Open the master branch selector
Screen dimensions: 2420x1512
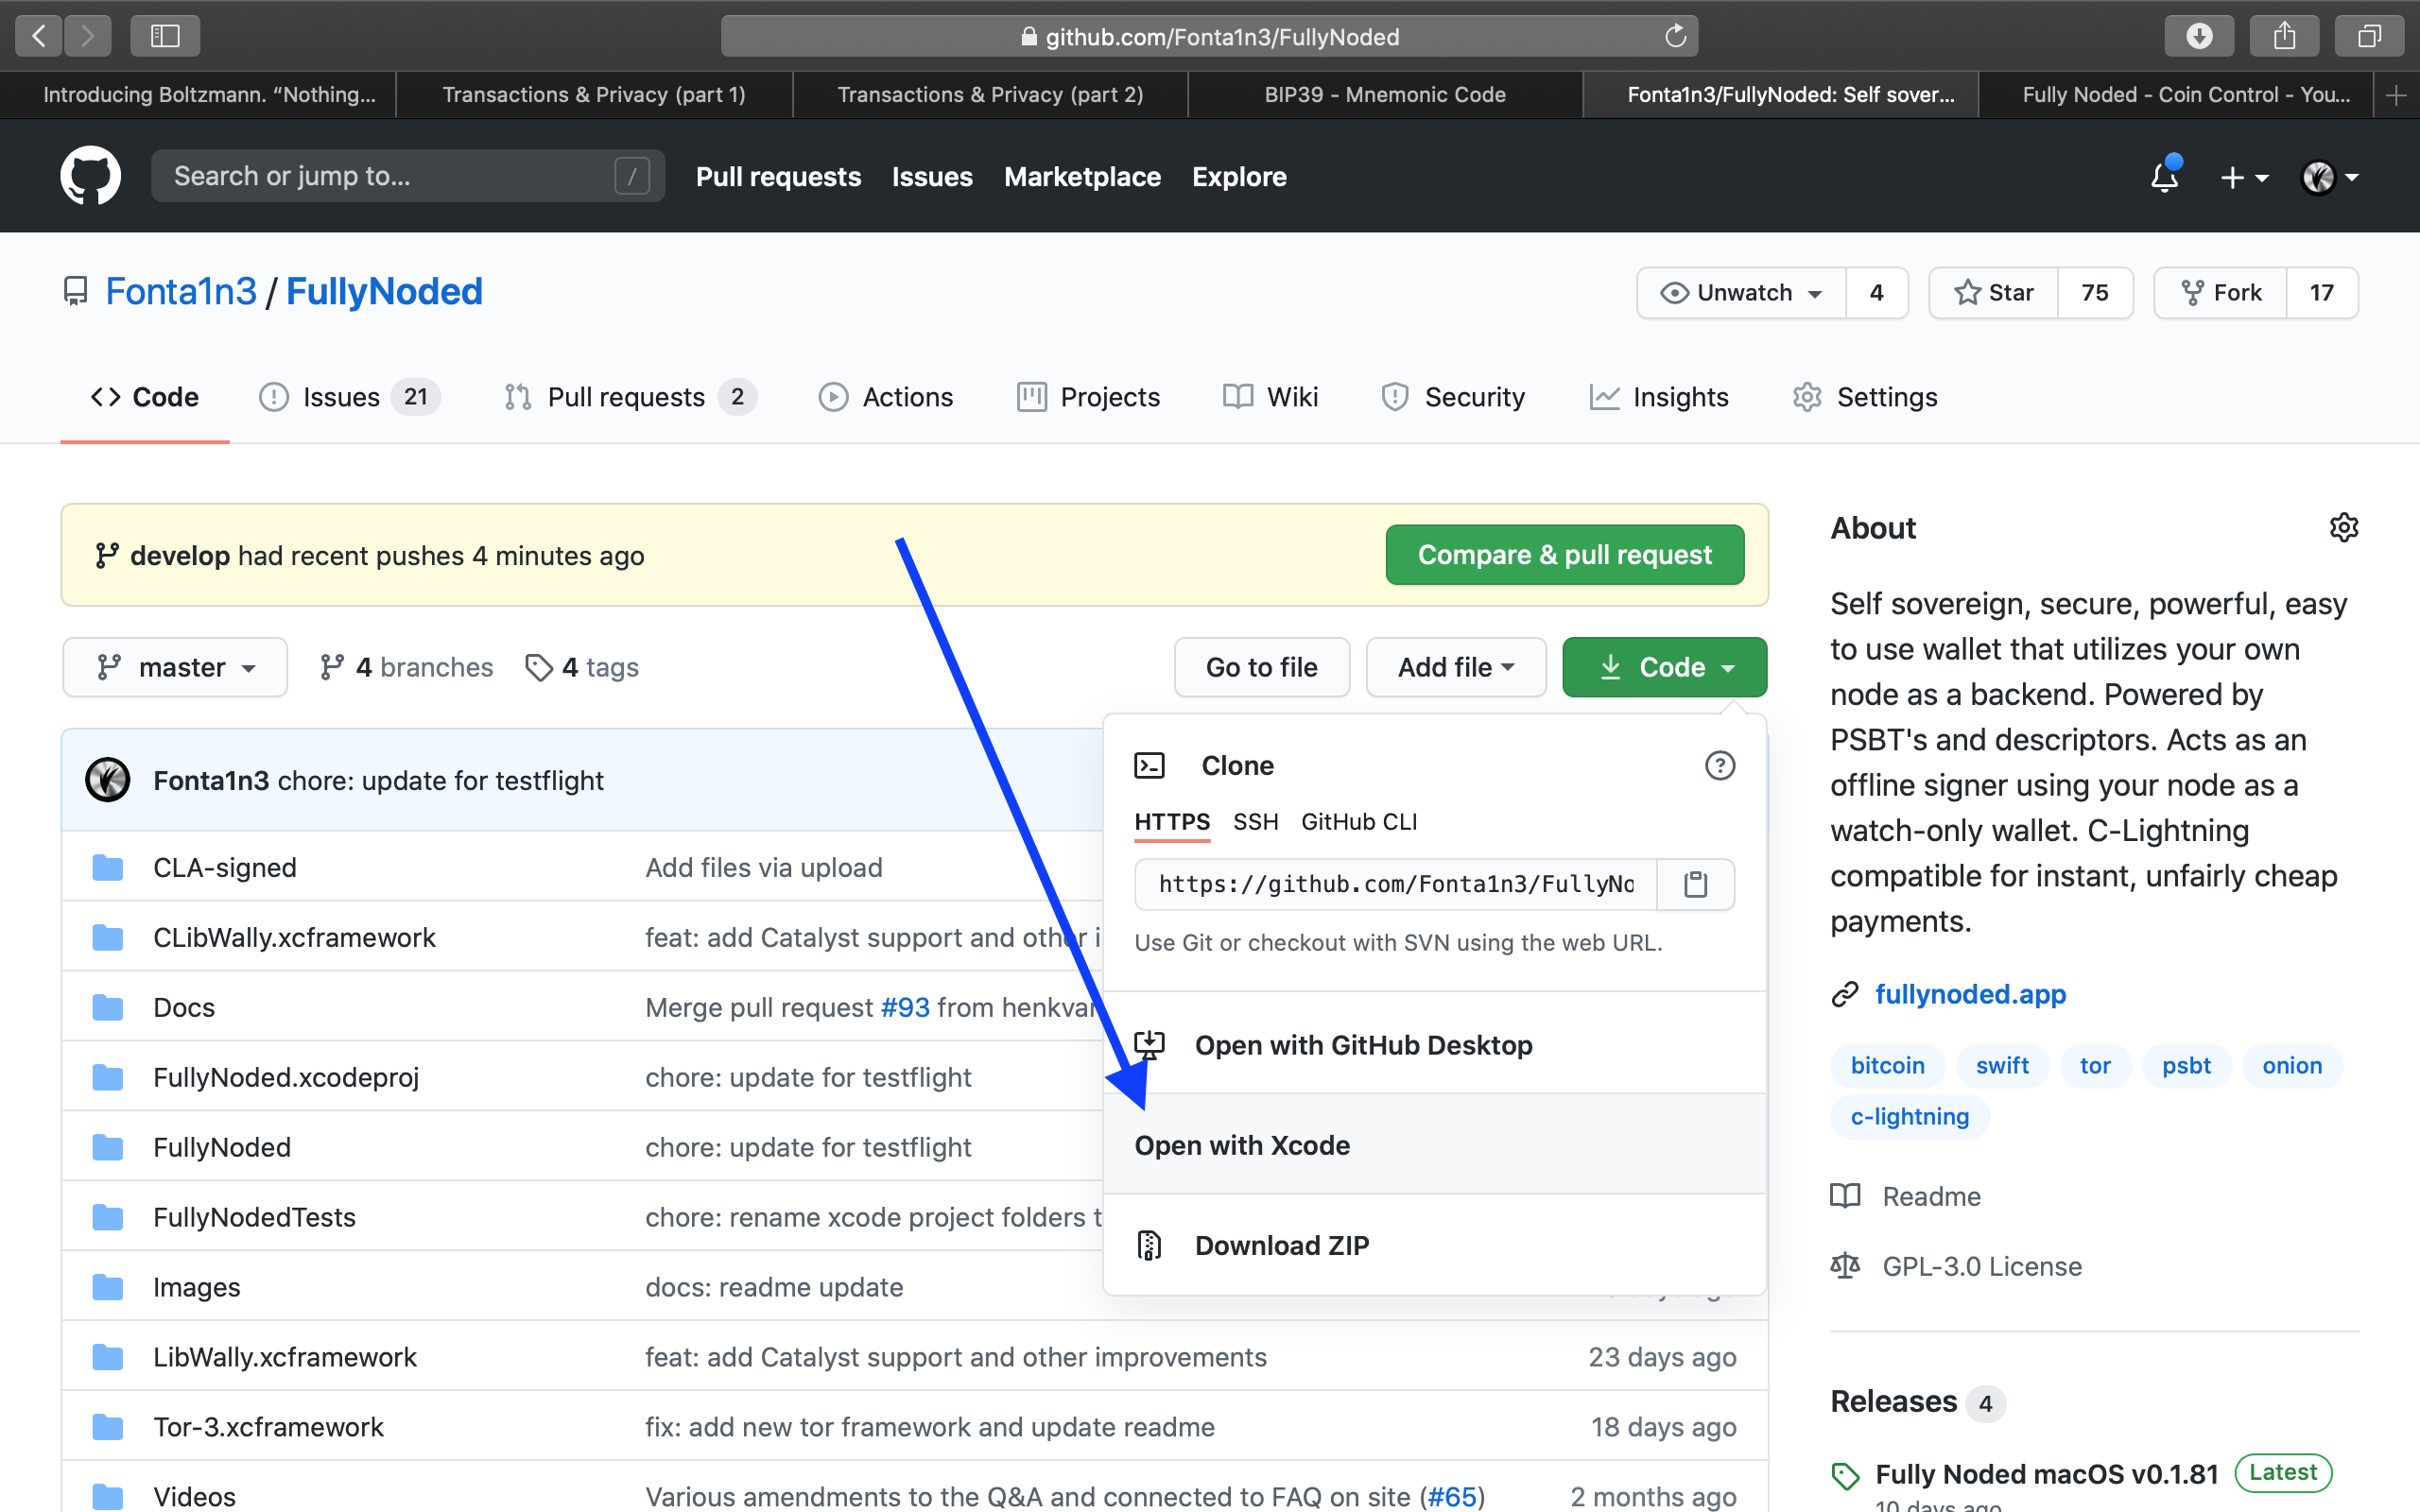click(175, 667)
